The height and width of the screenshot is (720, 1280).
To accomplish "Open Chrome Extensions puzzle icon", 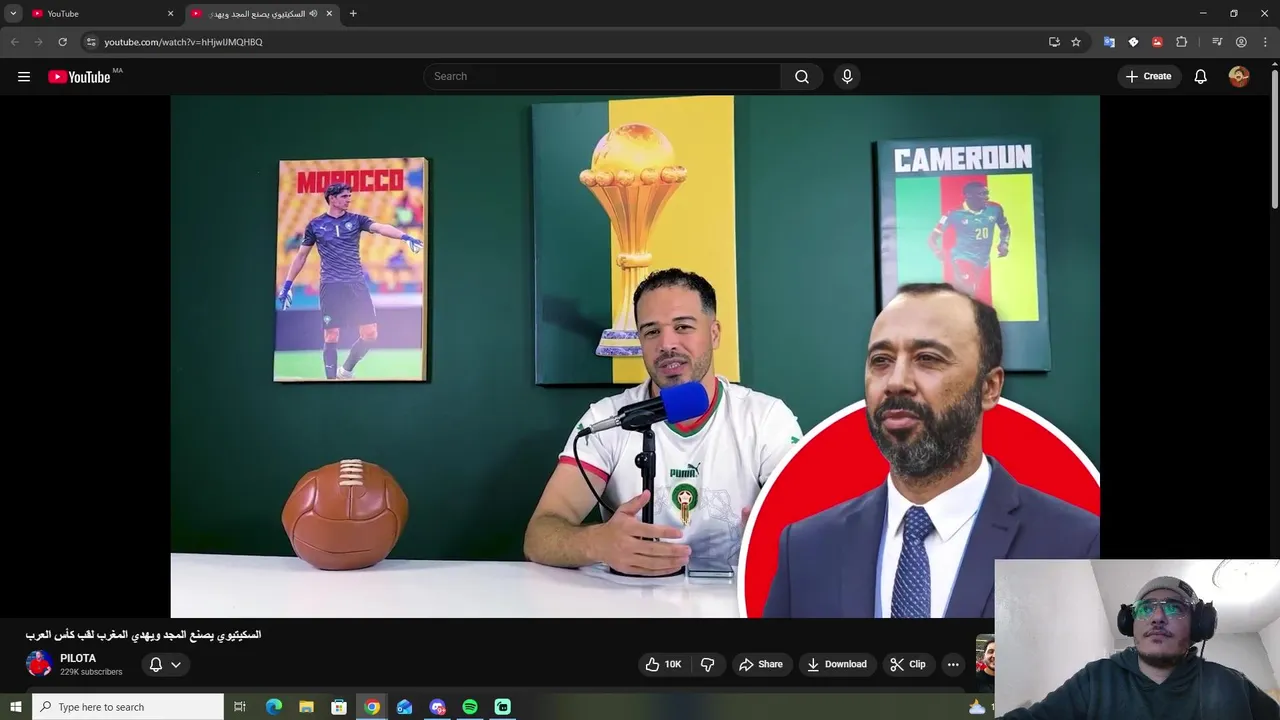I will pyautogui.click(x=1182, y=42).
